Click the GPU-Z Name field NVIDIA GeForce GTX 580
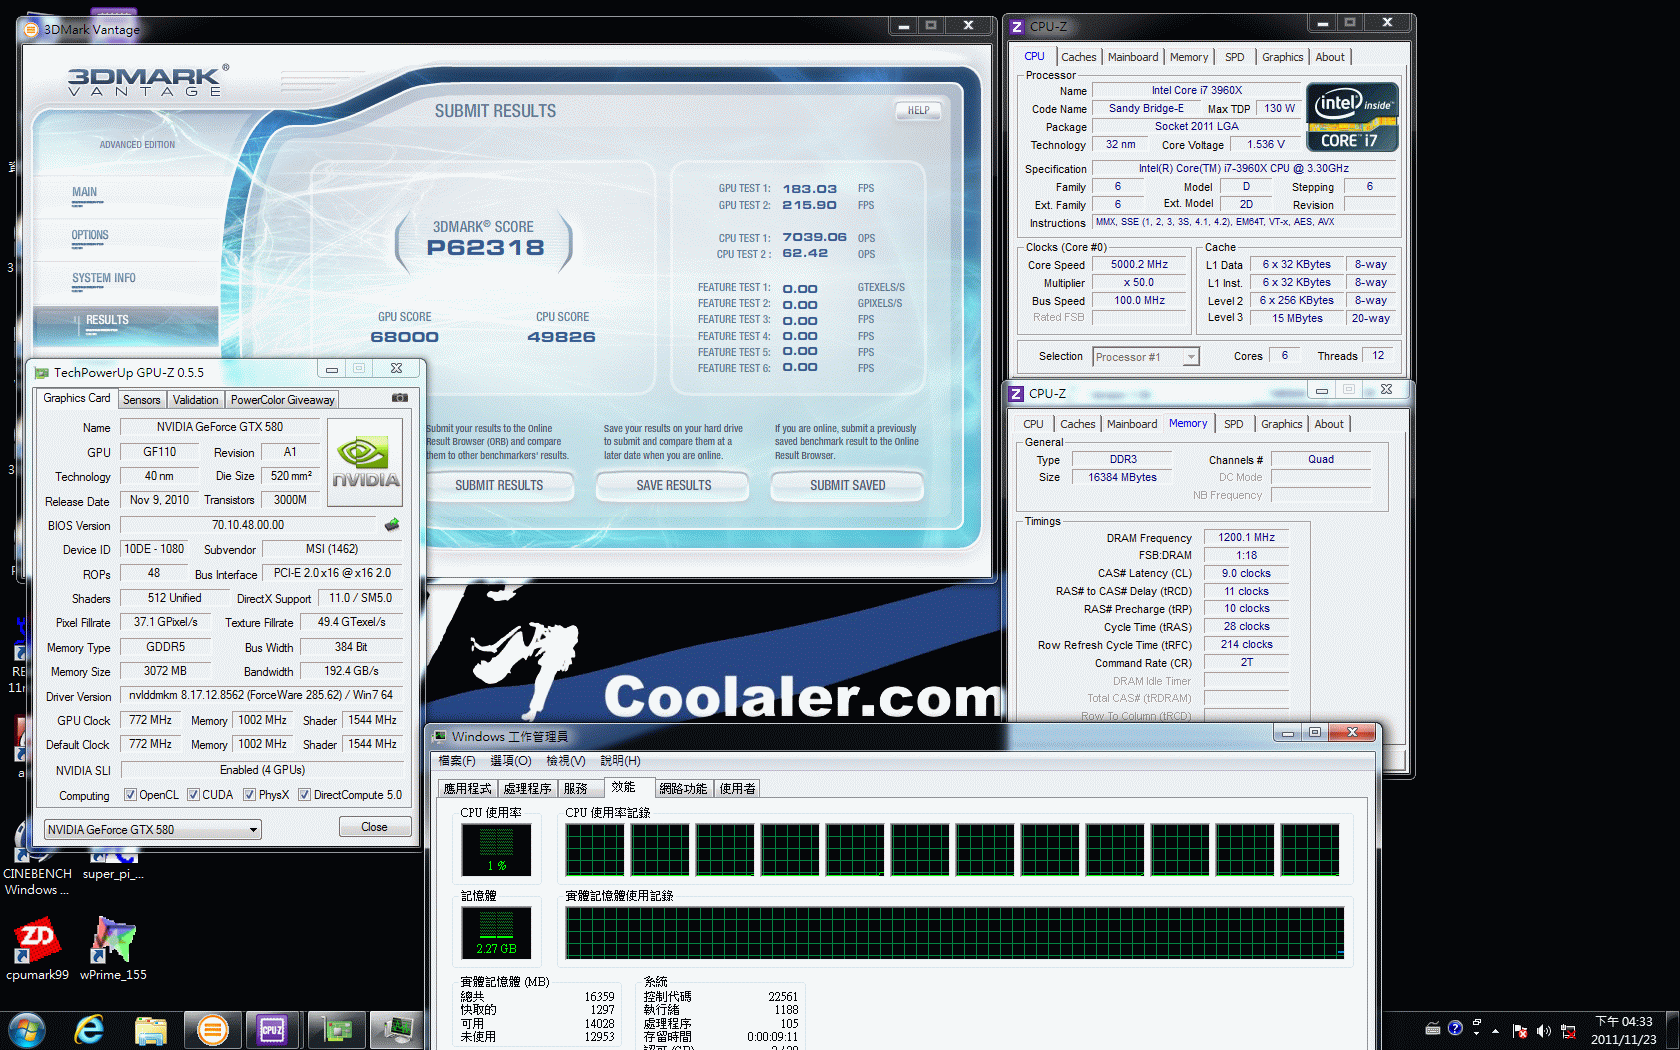Viewport: 1680px width, 1050px height. tap(220, 427)
